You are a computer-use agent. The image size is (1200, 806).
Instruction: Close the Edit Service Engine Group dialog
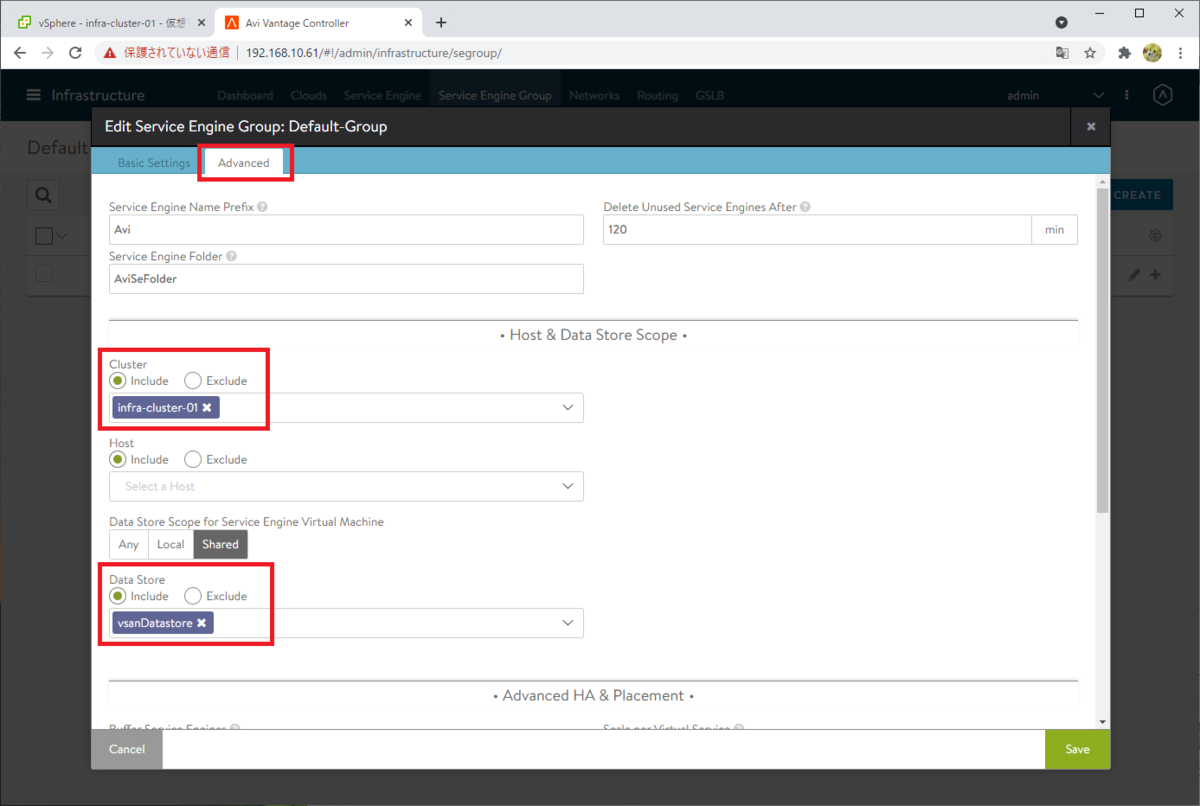click(1091, 127)
